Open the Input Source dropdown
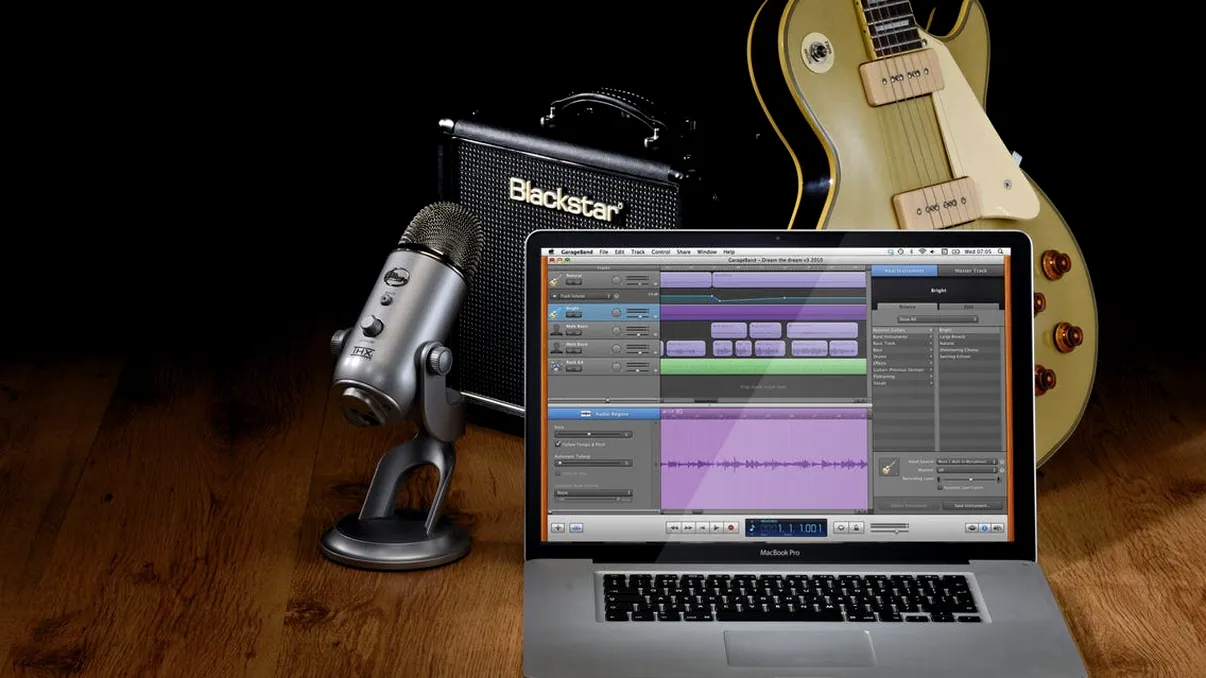The height and width of the screenshot is (678, 1206). tap(967, 462)
